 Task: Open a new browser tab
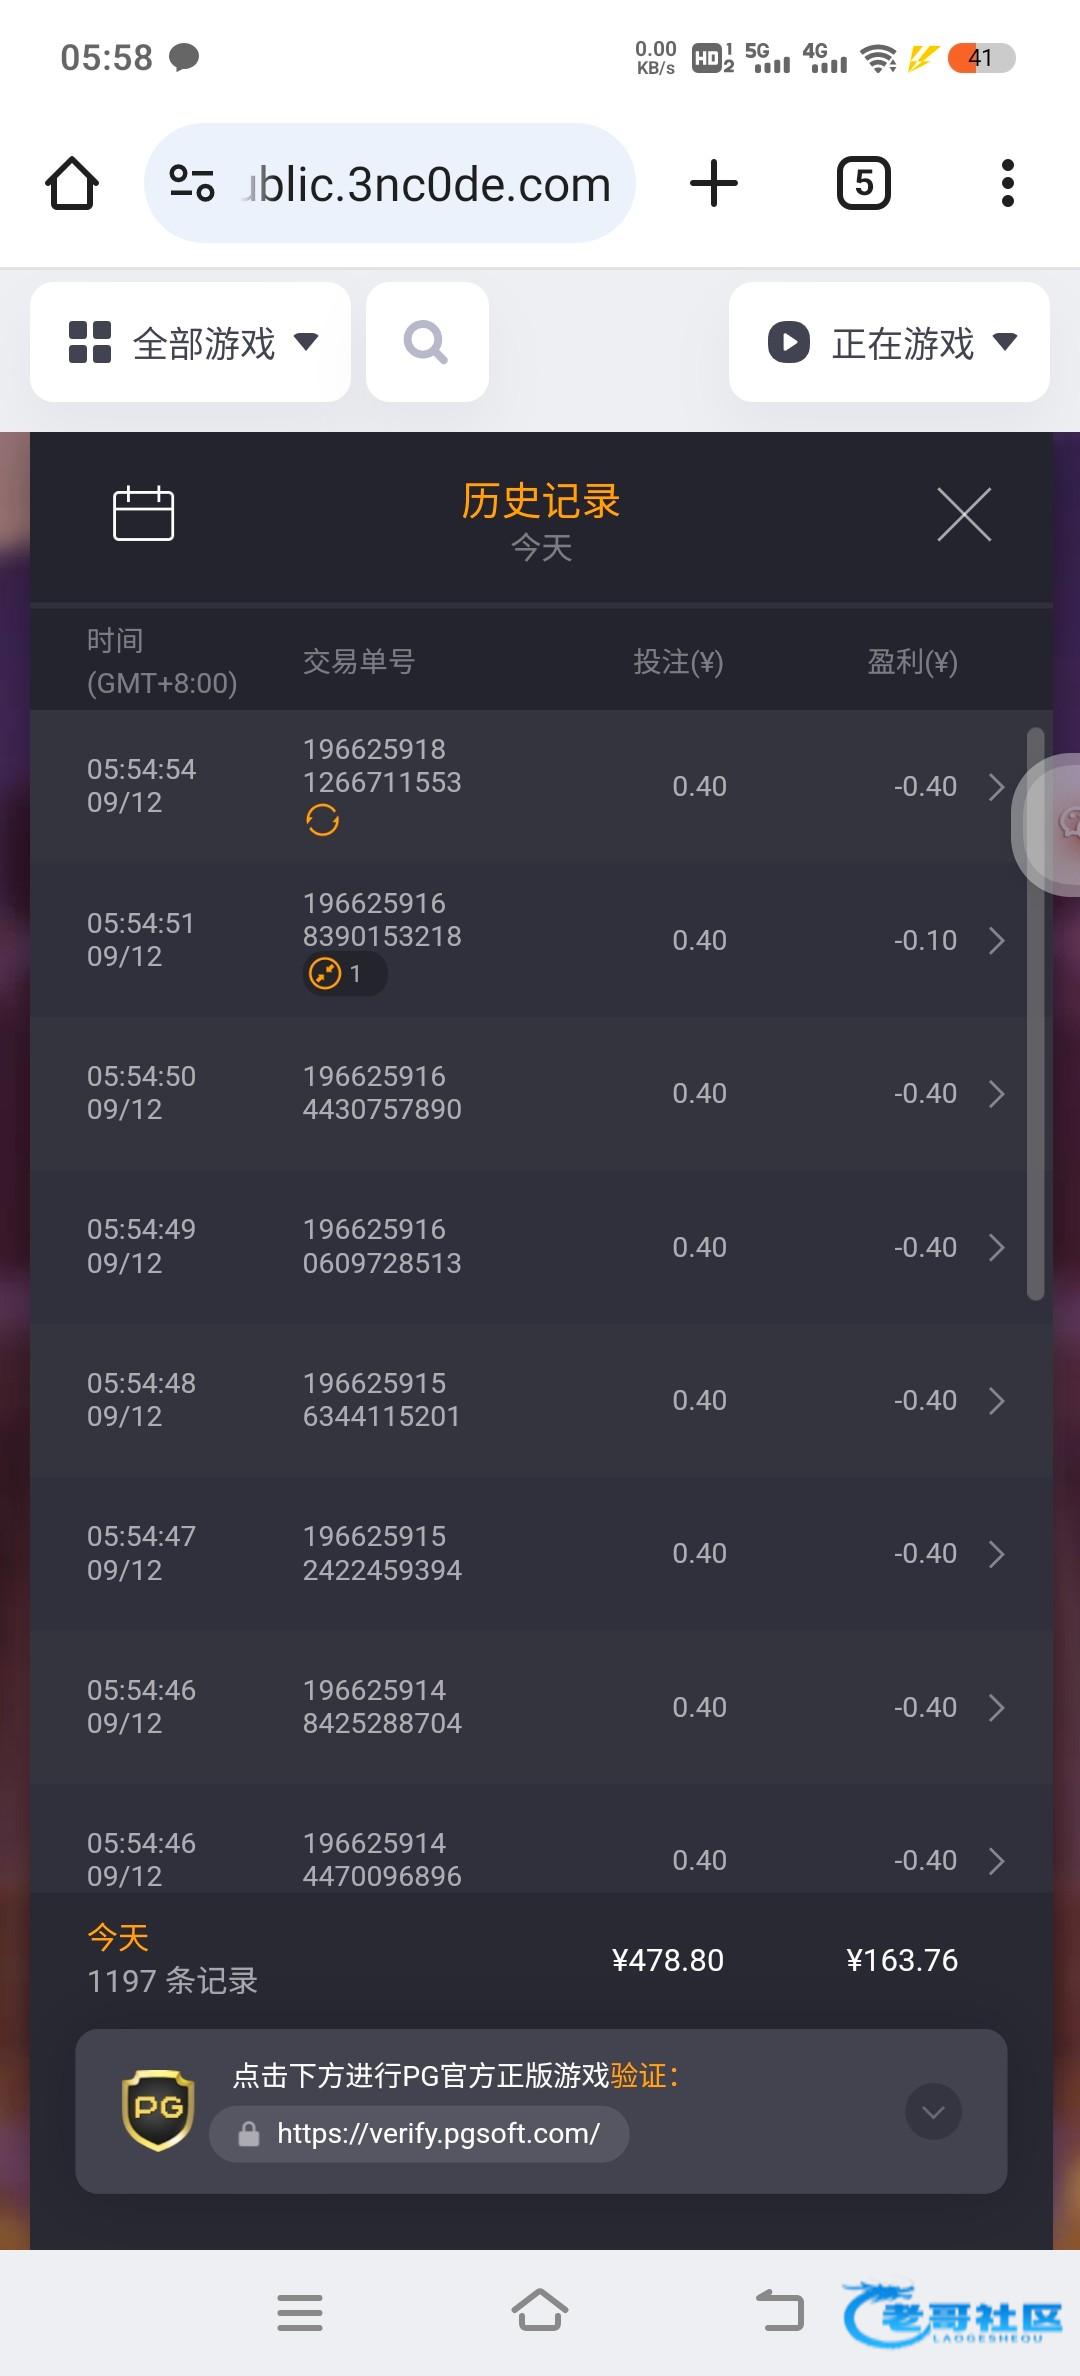click(x=714, y=184)
